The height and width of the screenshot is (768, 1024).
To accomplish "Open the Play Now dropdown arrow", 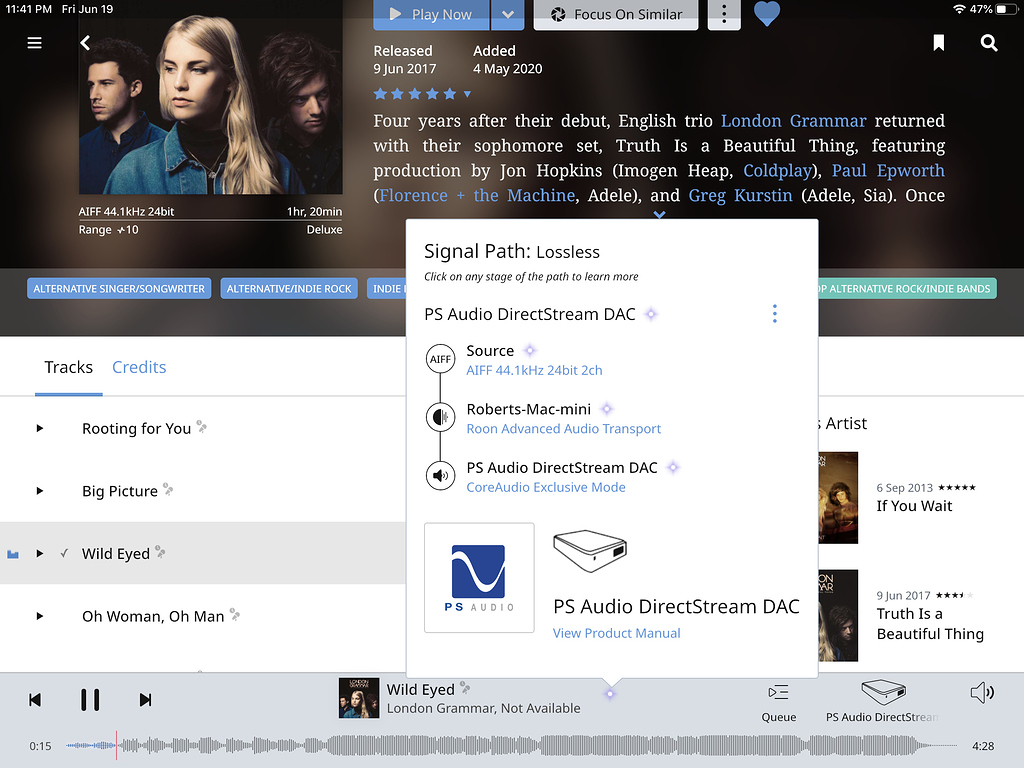I will pos(508,15).
